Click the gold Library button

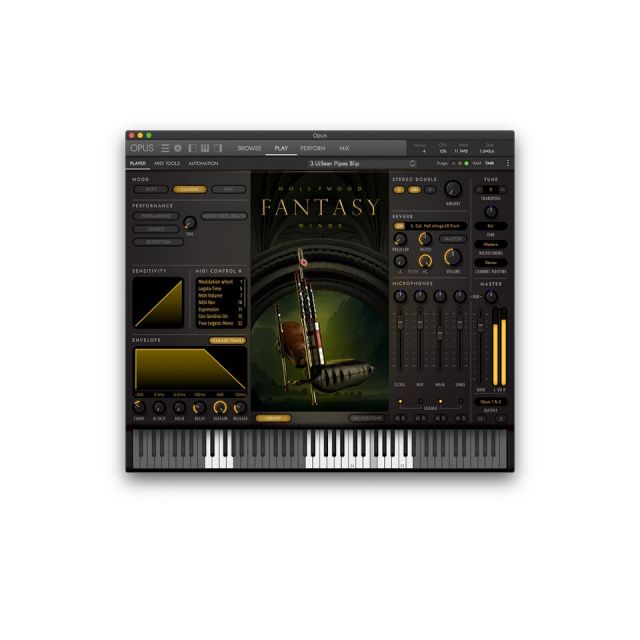click(x=273, y=418)
